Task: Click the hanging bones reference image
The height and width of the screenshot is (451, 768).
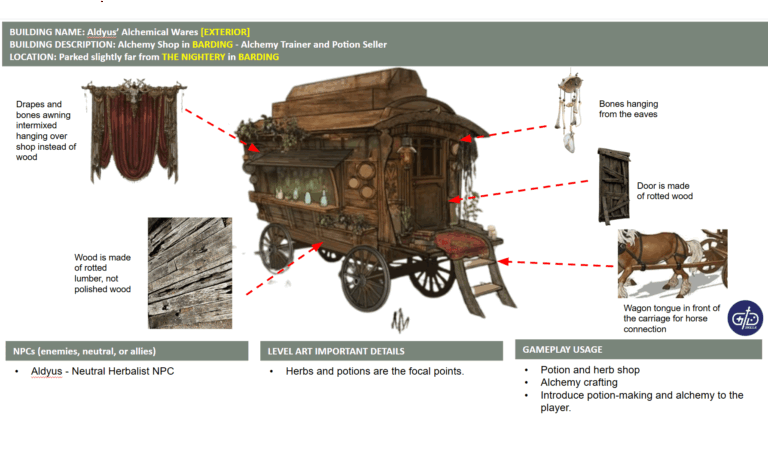Action: tap(570, 112)
